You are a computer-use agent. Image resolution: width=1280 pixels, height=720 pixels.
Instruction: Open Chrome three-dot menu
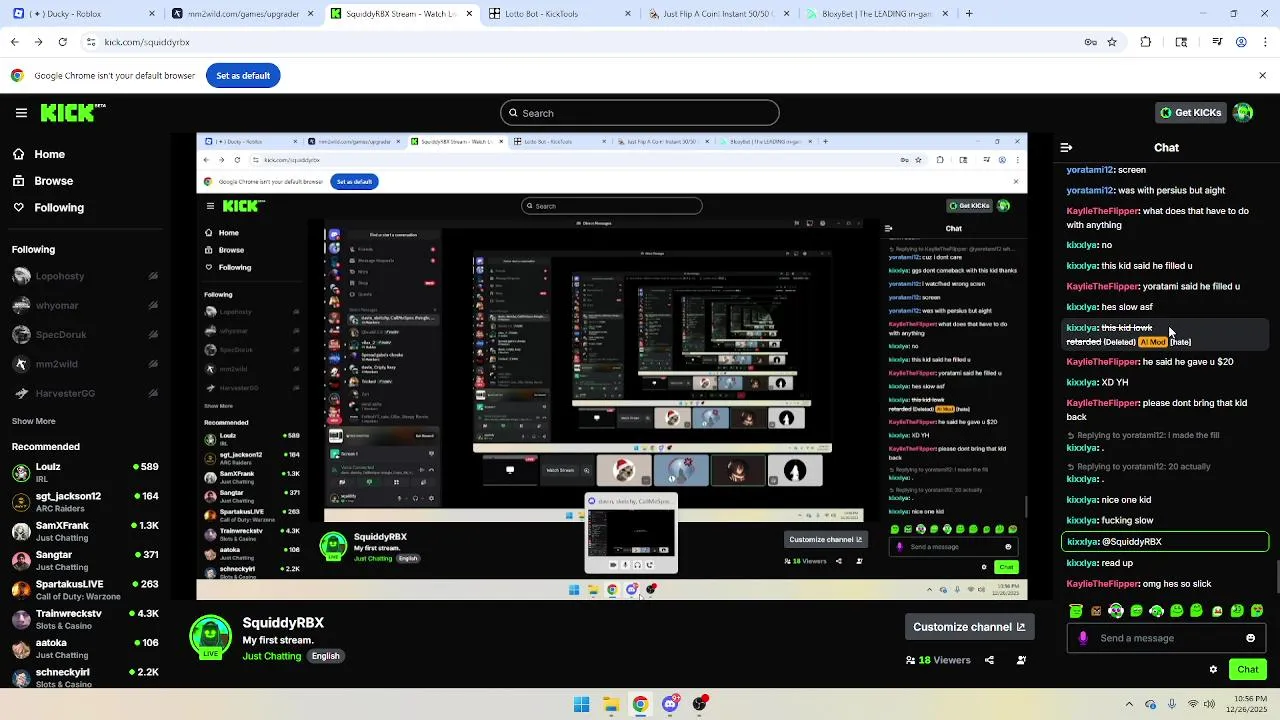[1264, 42]
